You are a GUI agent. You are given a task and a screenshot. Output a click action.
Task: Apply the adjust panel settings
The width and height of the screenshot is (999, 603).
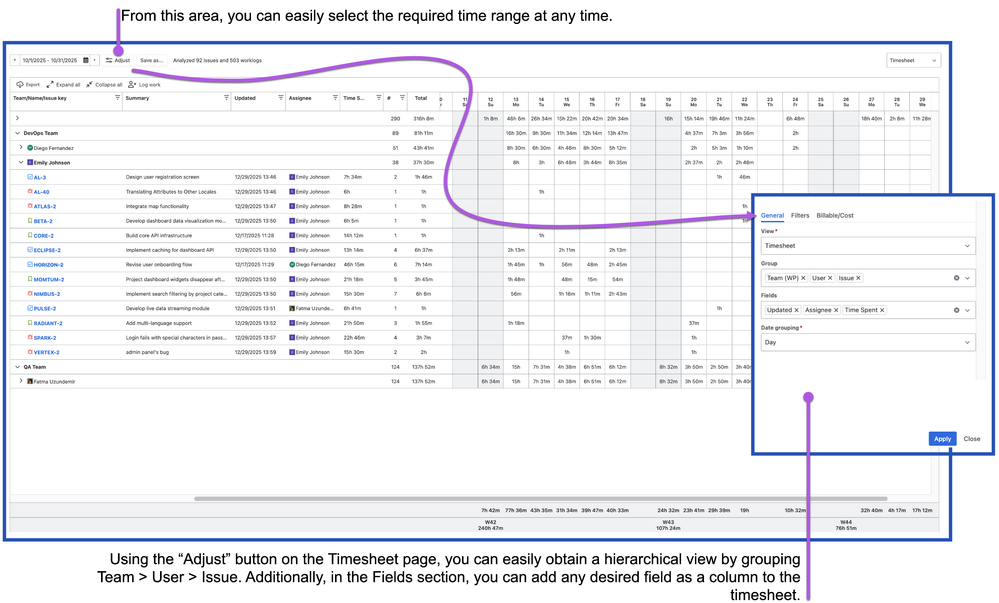pos(942,439)
